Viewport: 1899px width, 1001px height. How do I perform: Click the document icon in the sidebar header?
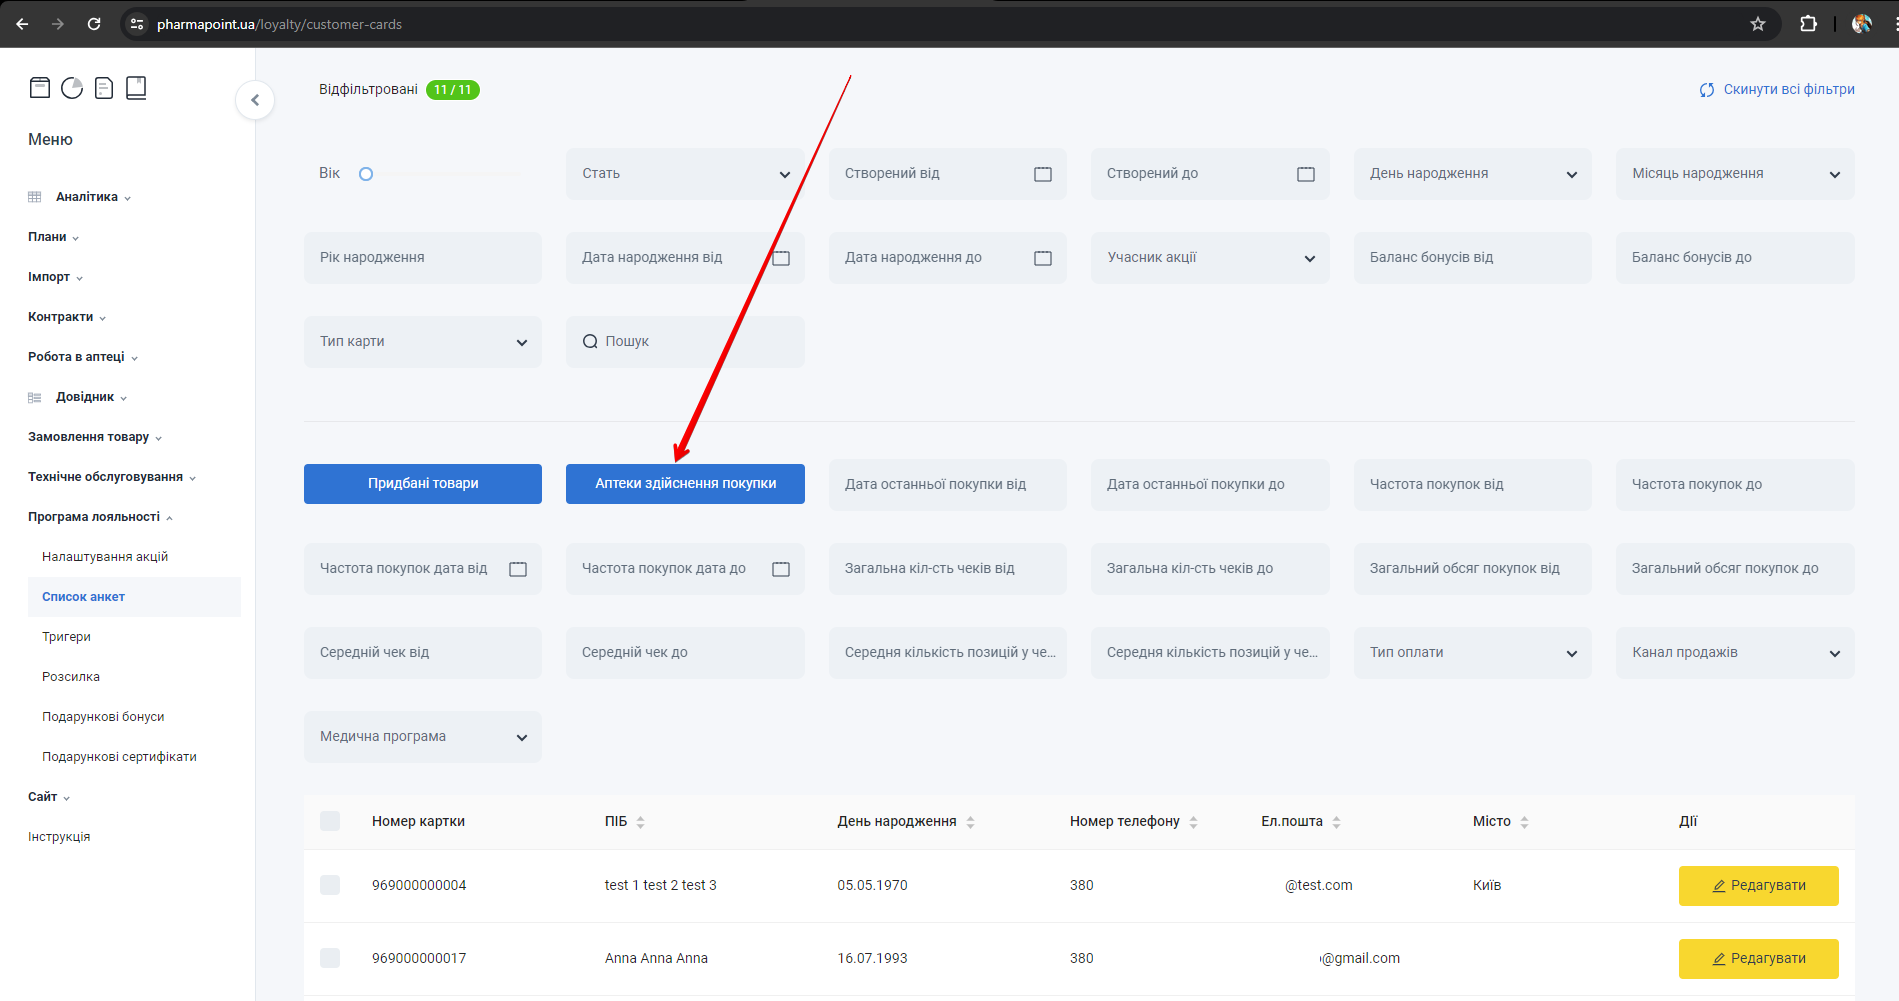104,88
